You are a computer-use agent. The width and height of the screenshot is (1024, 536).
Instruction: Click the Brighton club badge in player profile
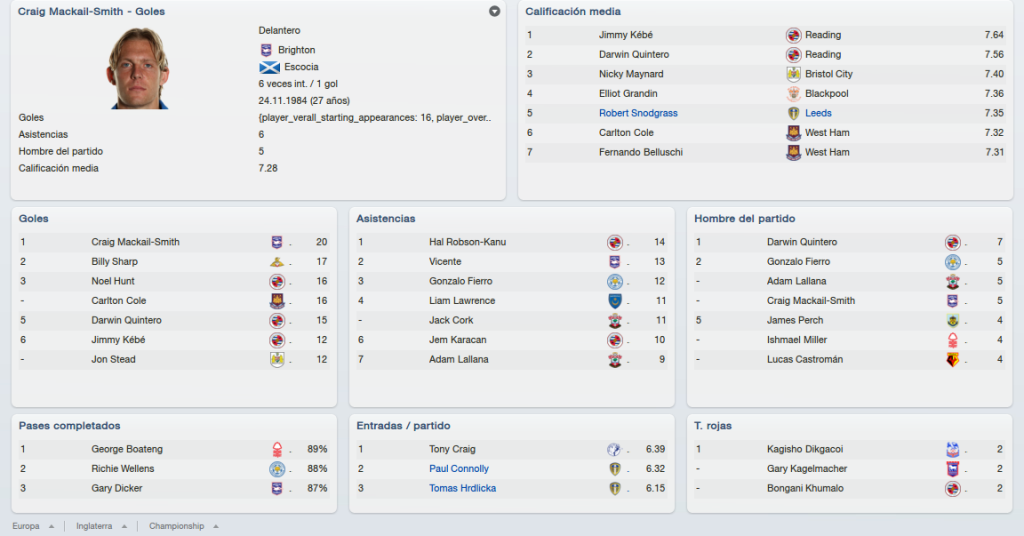pyautogui.click(x=266, y=50)
